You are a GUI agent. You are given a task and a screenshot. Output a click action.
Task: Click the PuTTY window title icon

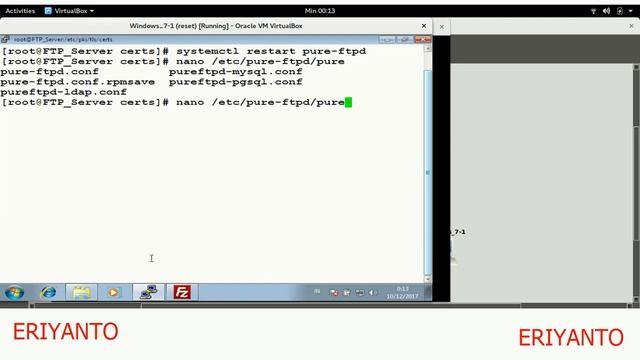click(5, 39)
